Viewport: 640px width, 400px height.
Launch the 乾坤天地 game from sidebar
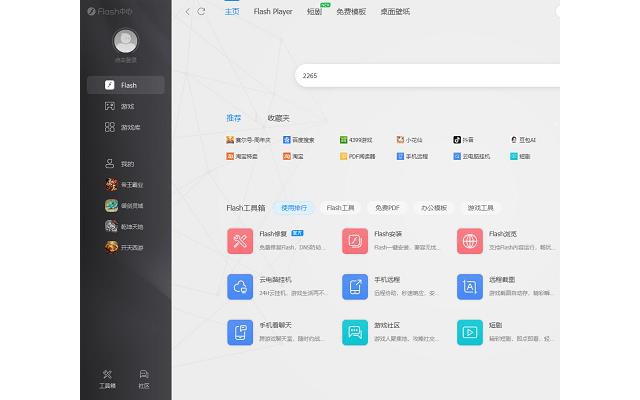[x=126, y=226]
